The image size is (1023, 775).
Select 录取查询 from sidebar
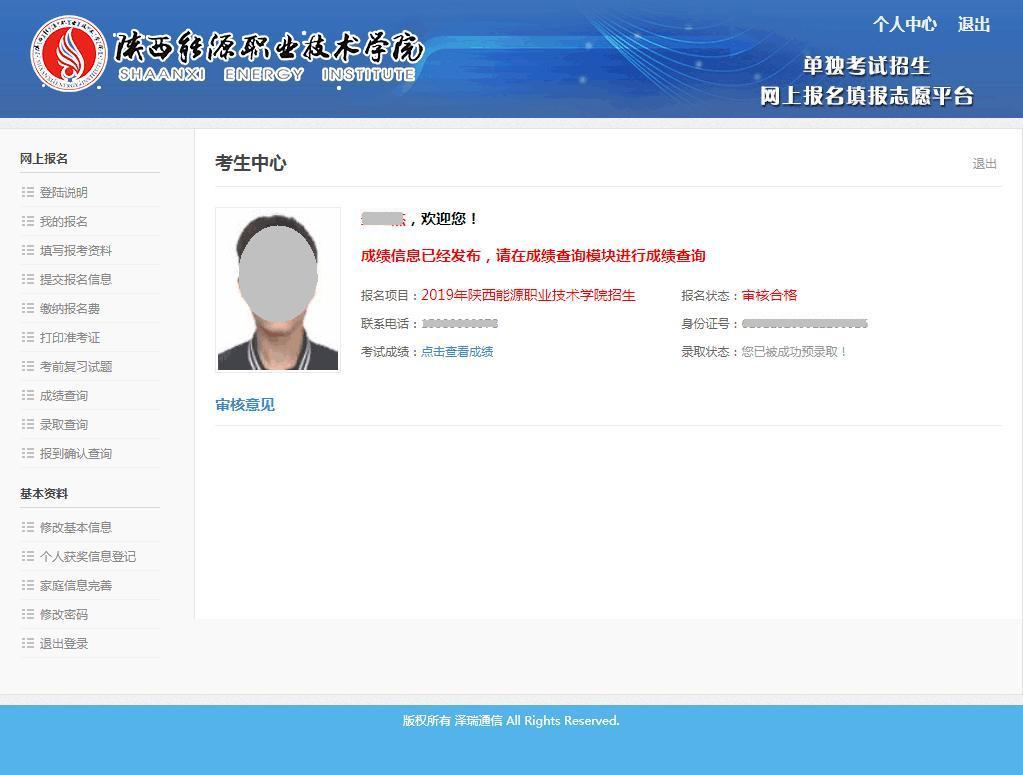coord(64,425)
